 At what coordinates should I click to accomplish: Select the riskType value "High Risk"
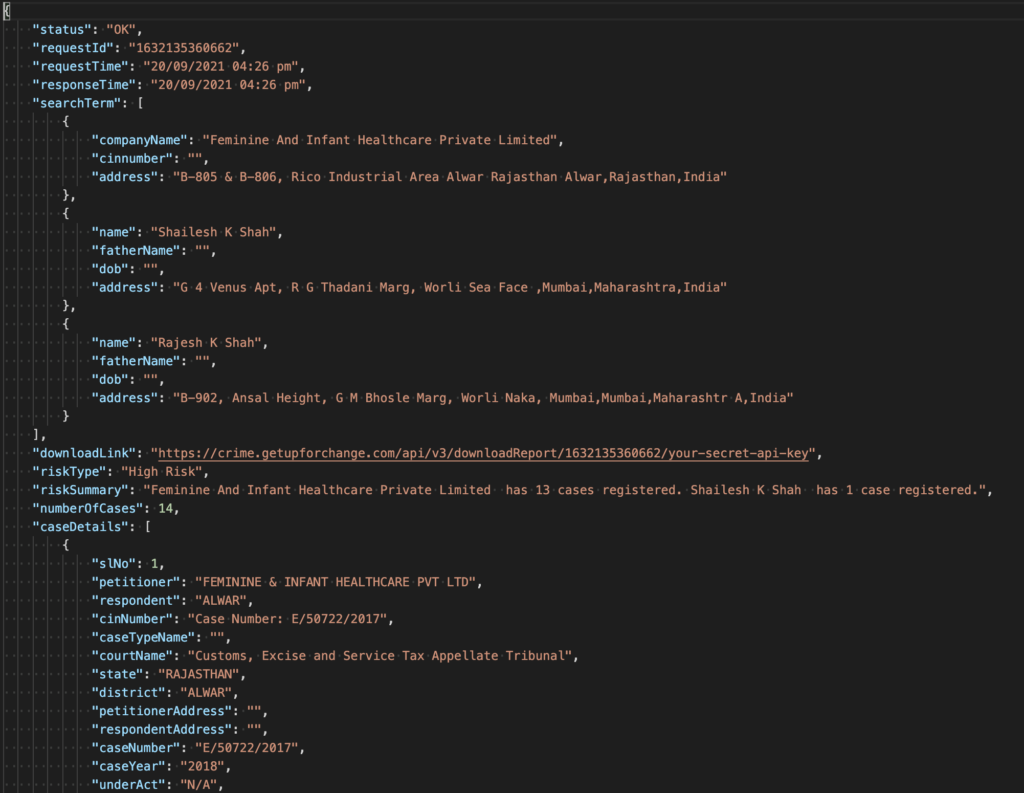tap(162, 472)
